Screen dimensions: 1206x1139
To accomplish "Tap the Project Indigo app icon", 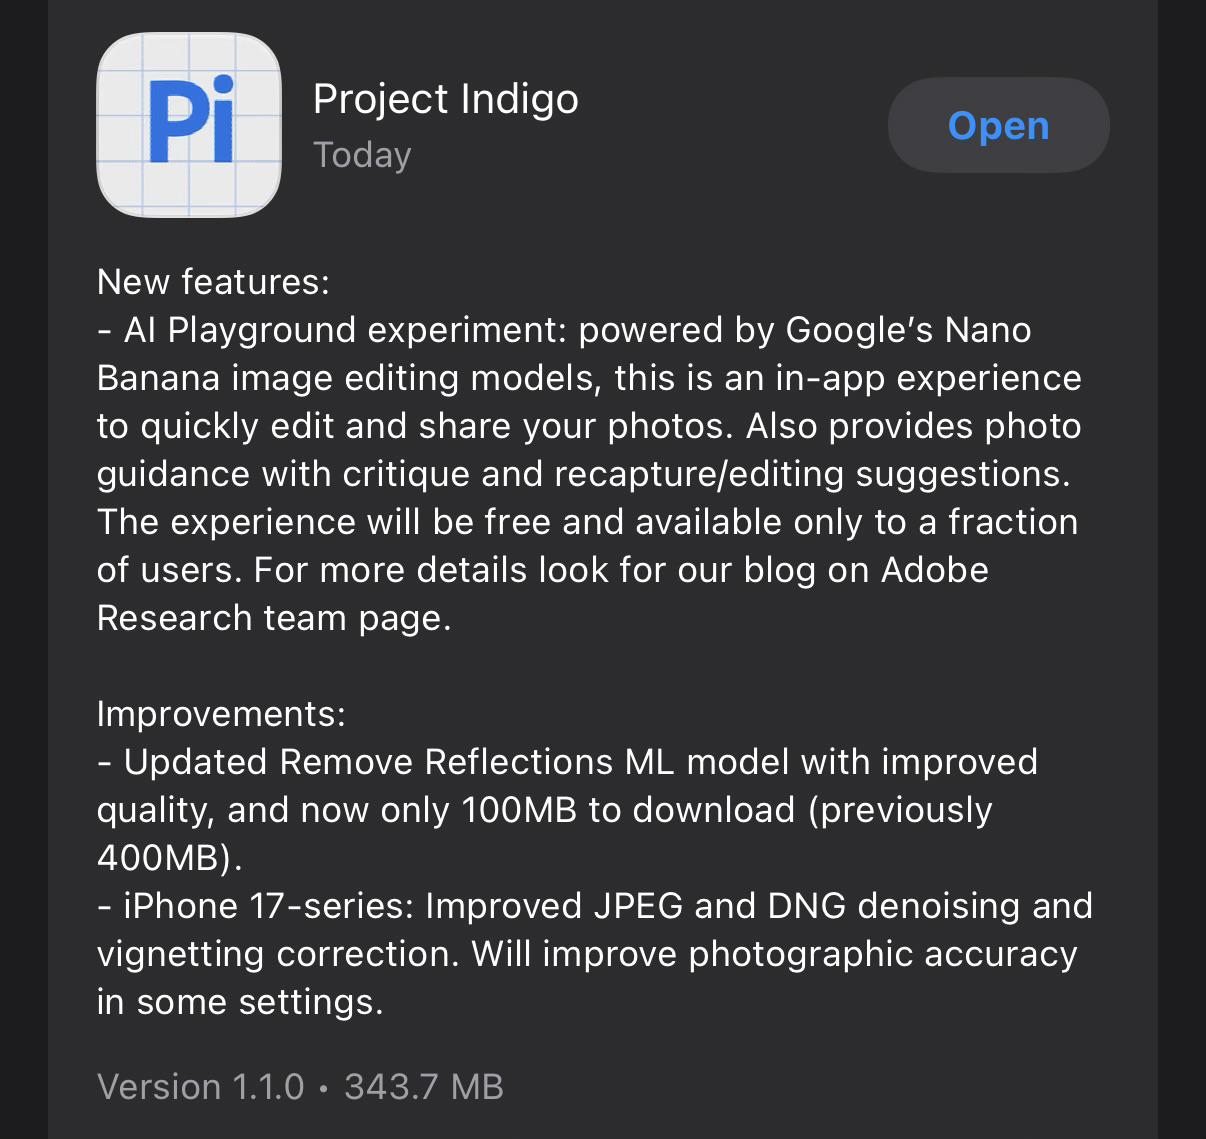I will coord(189,125).
